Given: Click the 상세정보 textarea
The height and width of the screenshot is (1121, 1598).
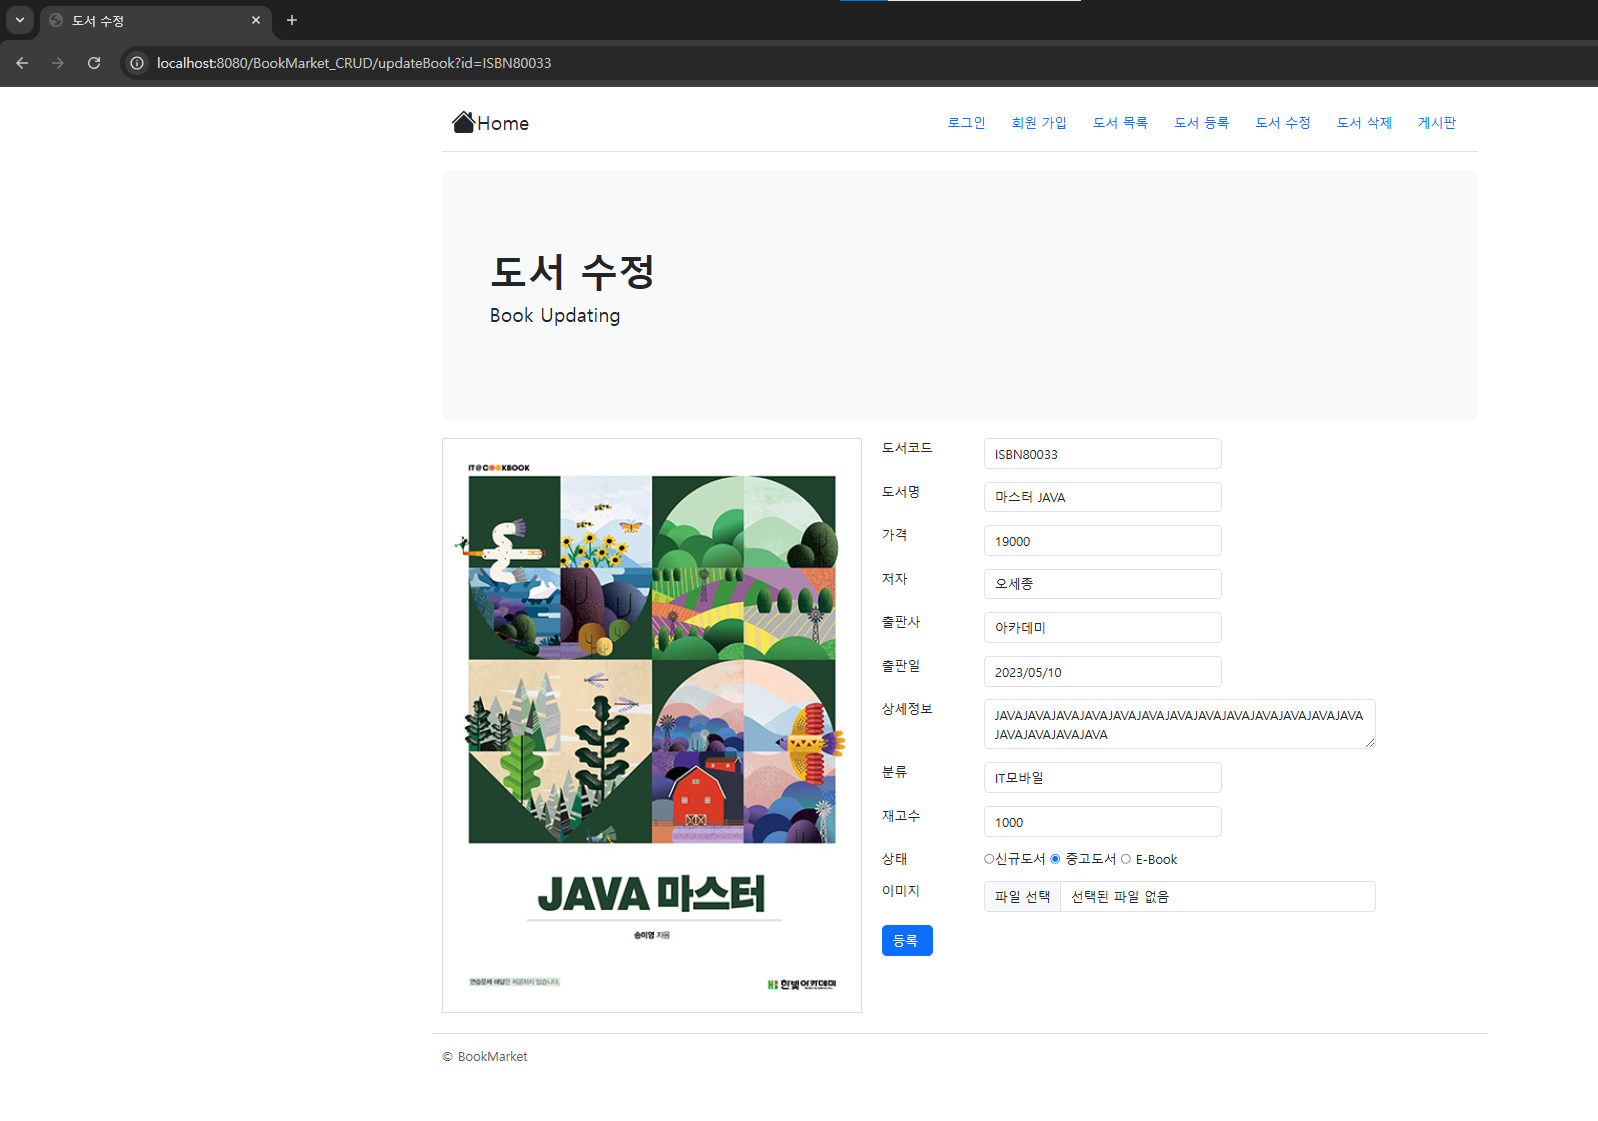Looking at the screenshot, I should [x=1179, y=724].
